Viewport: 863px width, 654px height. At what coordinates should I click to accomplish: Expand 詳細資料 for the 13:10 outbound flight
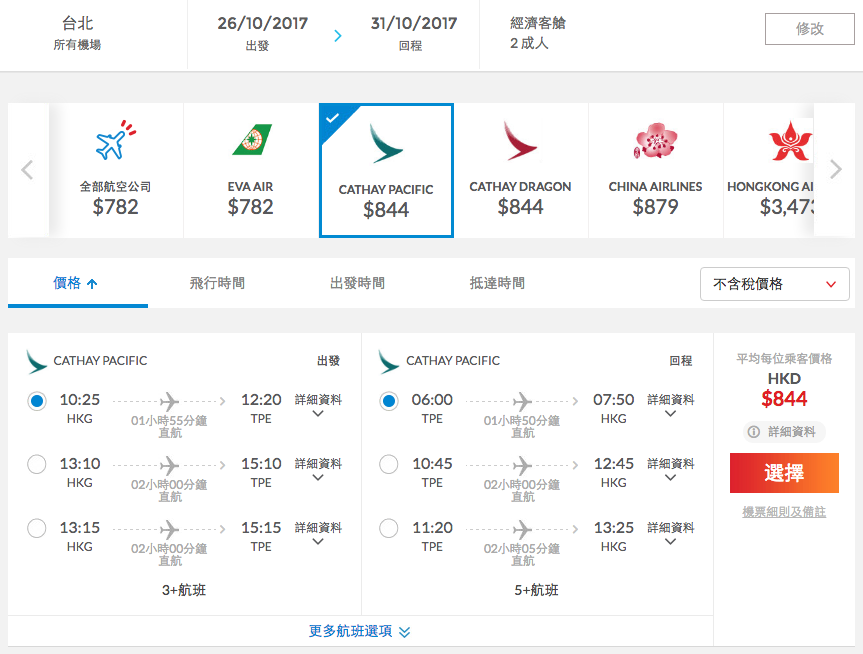[x=318, y=469]
